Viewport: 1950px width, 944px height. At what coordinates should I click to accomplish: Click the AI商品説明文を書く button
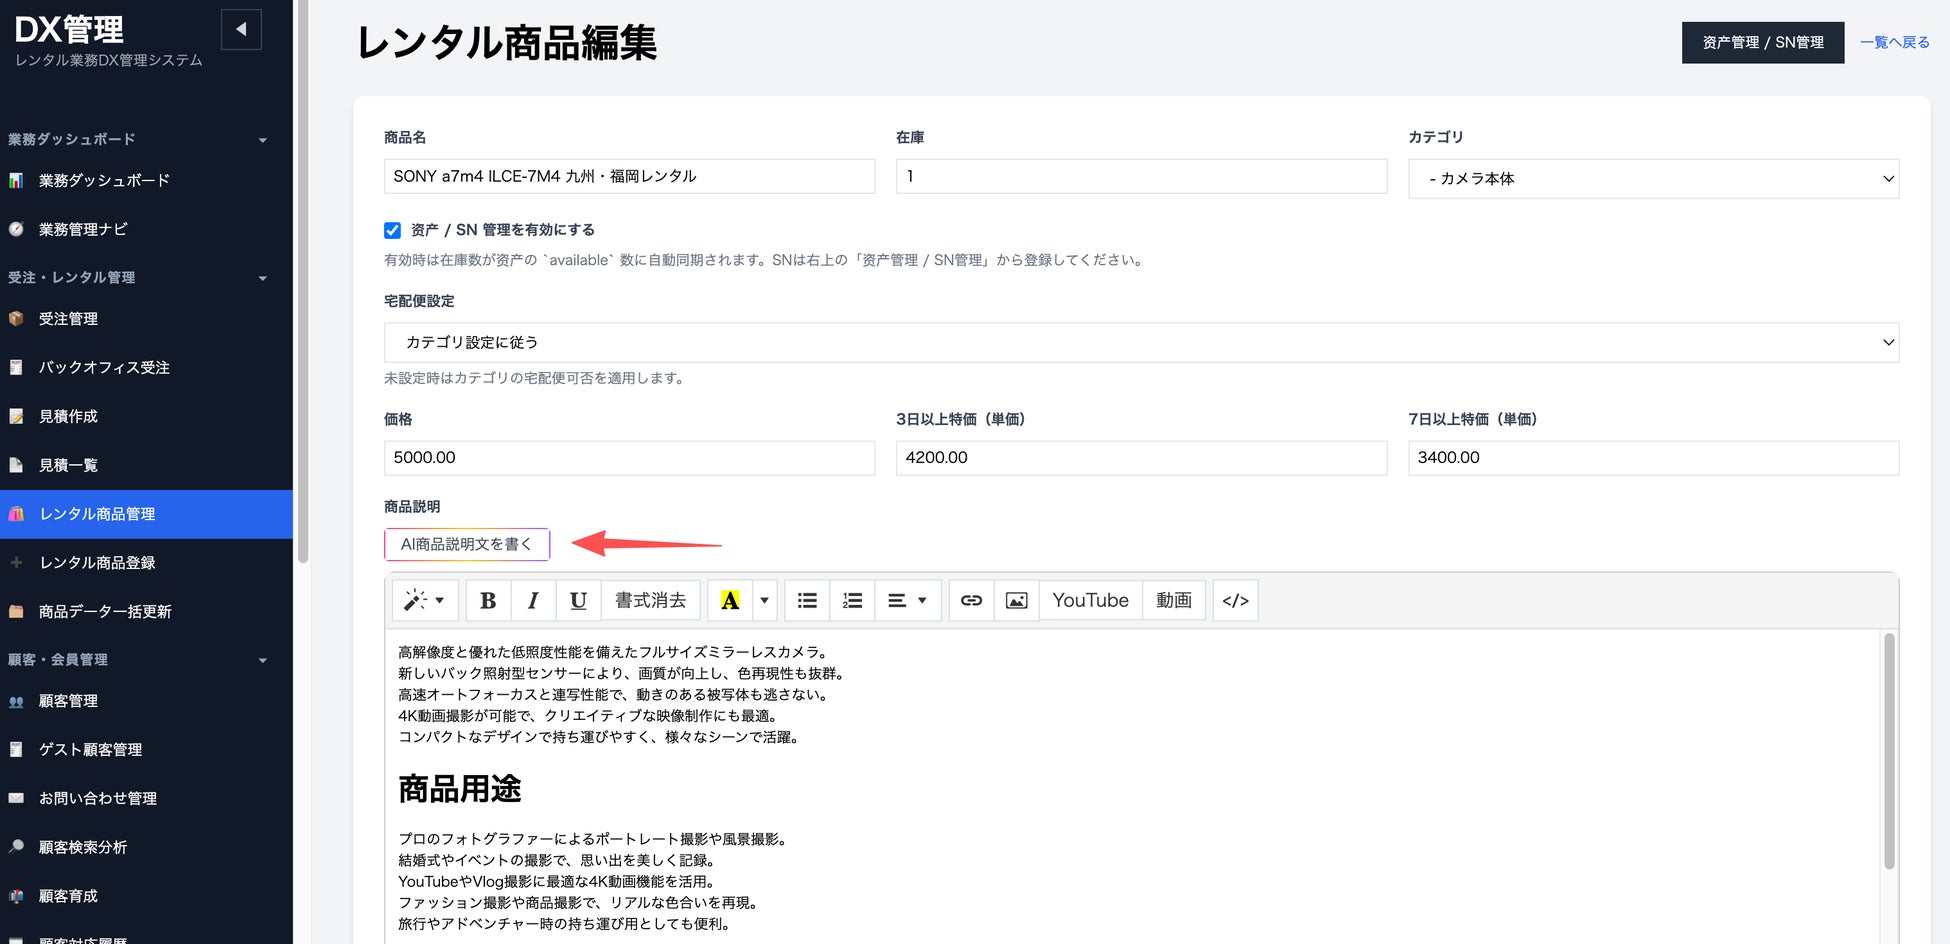[467, 544]
